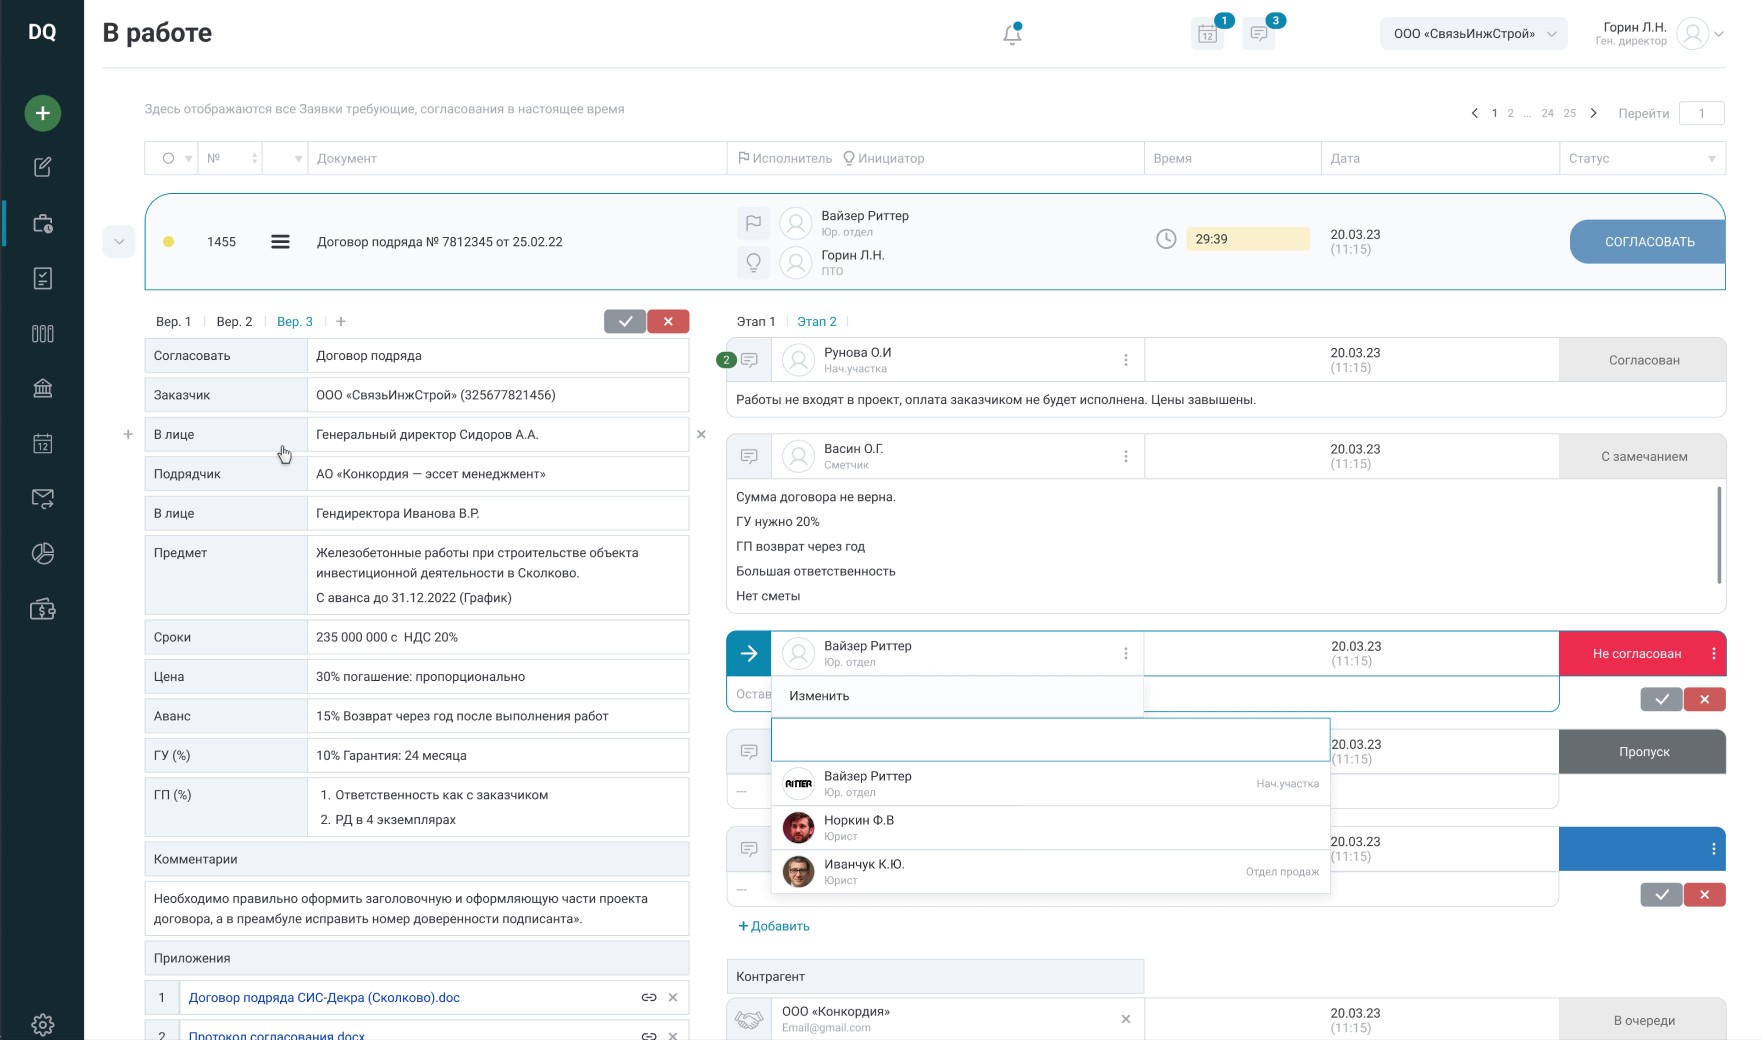The image size is (1762, 1040).
Task: Click the hamburger menu icon of request 1455
Action: point(280,242)
